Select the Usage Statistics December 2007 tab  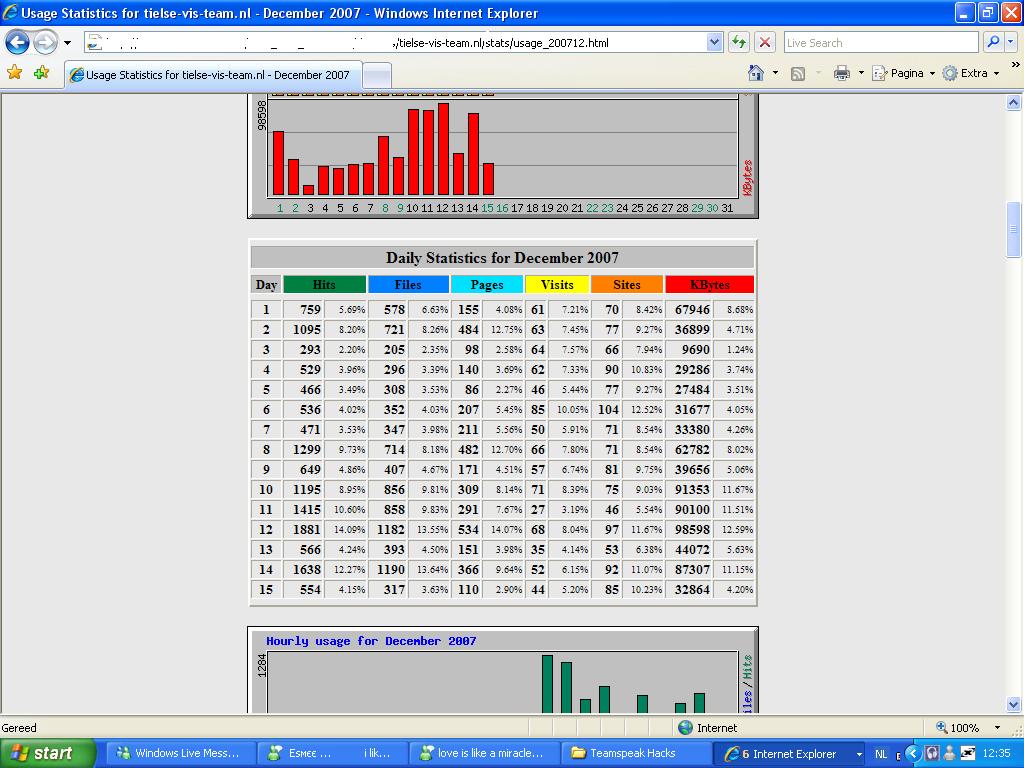pos(212,75)
